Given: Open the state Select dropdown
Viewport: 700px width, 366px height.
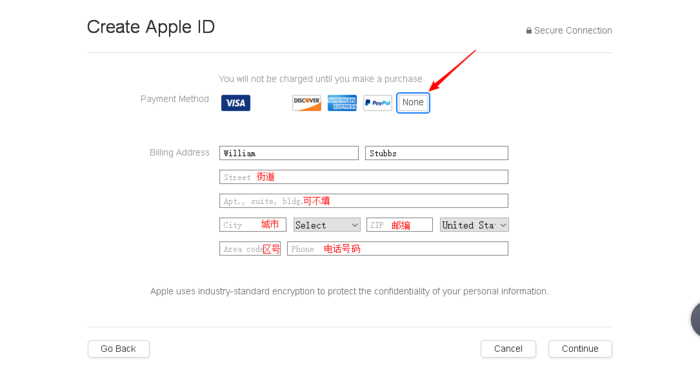Looking at the screenshot, I should click(327, 225).
